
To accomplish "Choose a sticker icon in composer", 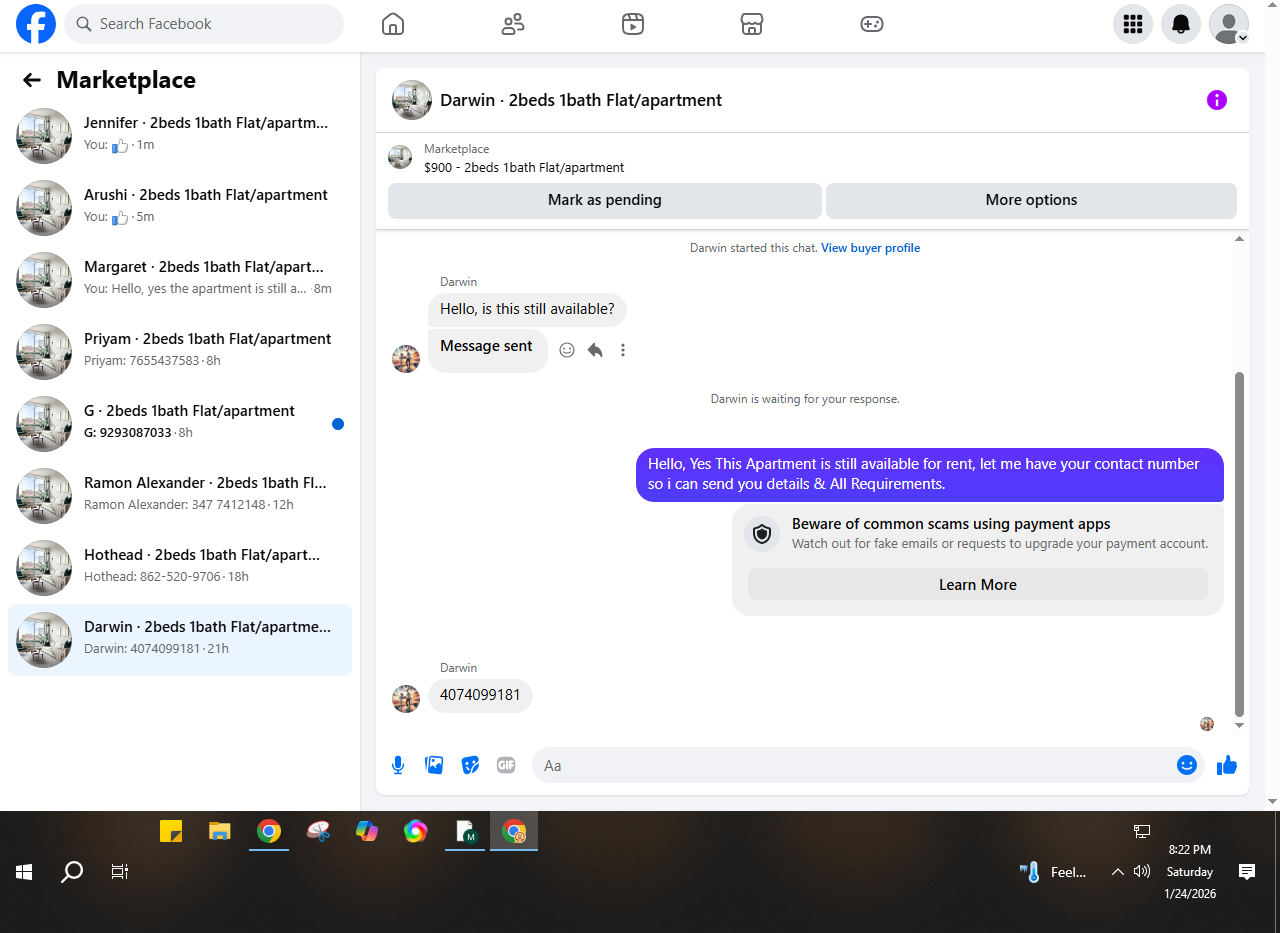I will pyautogui.click(x=470, y=765).
